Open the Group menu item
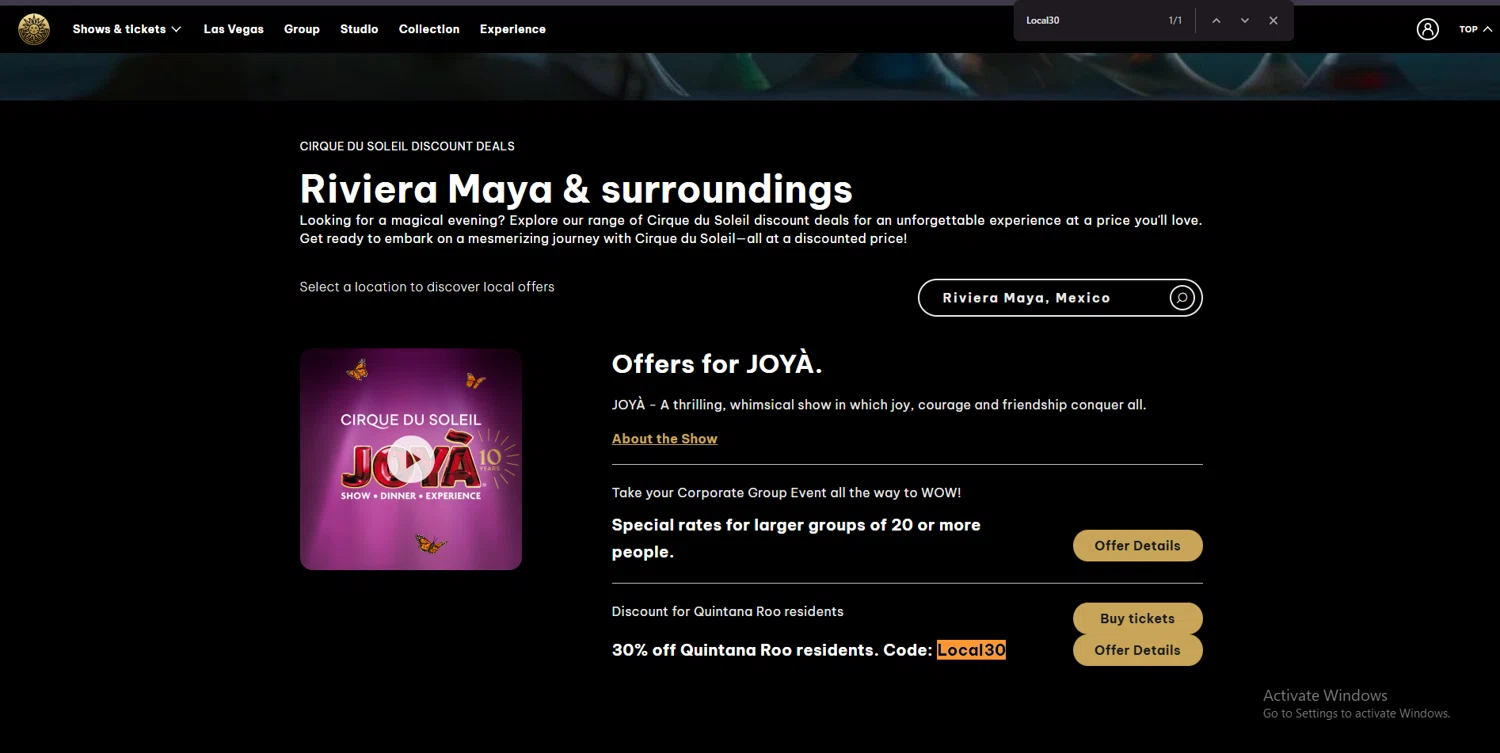 click(302, 29)
